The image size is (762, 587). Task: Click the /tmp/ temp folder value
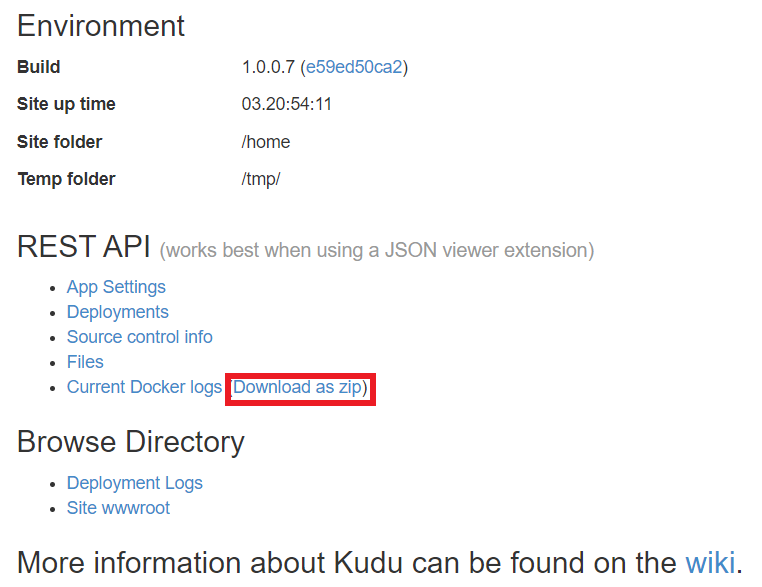coord(260,179)
